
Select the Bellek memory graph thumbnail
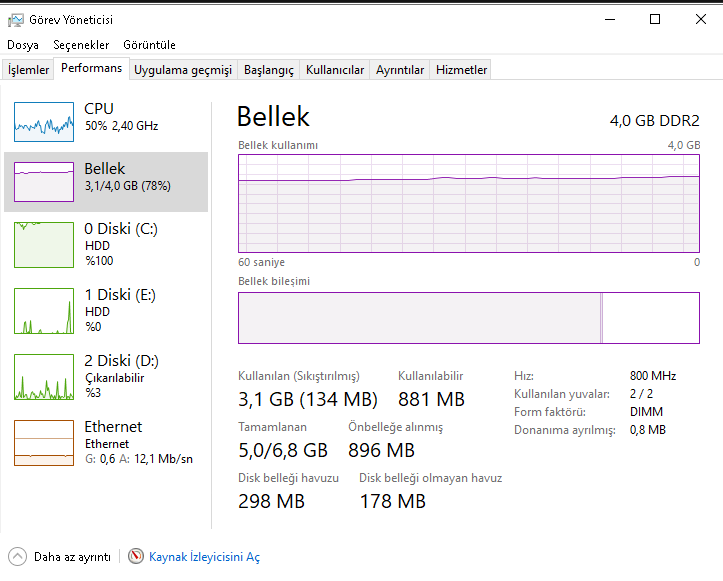tap(44, 181)
